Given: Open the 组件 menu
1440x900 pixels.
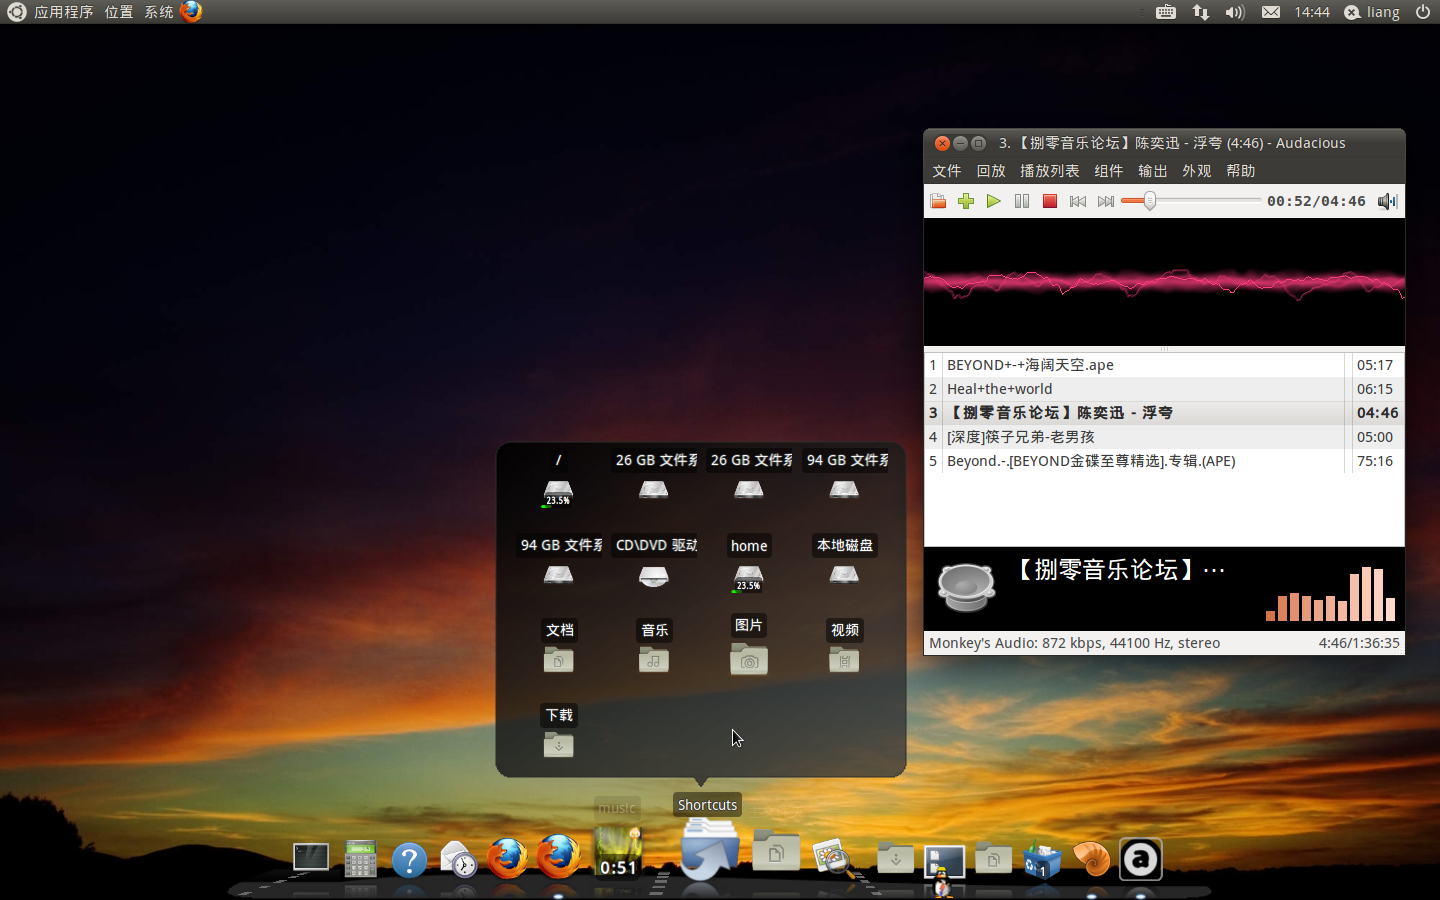Looking at the screenshot, I should [1109, 171].
